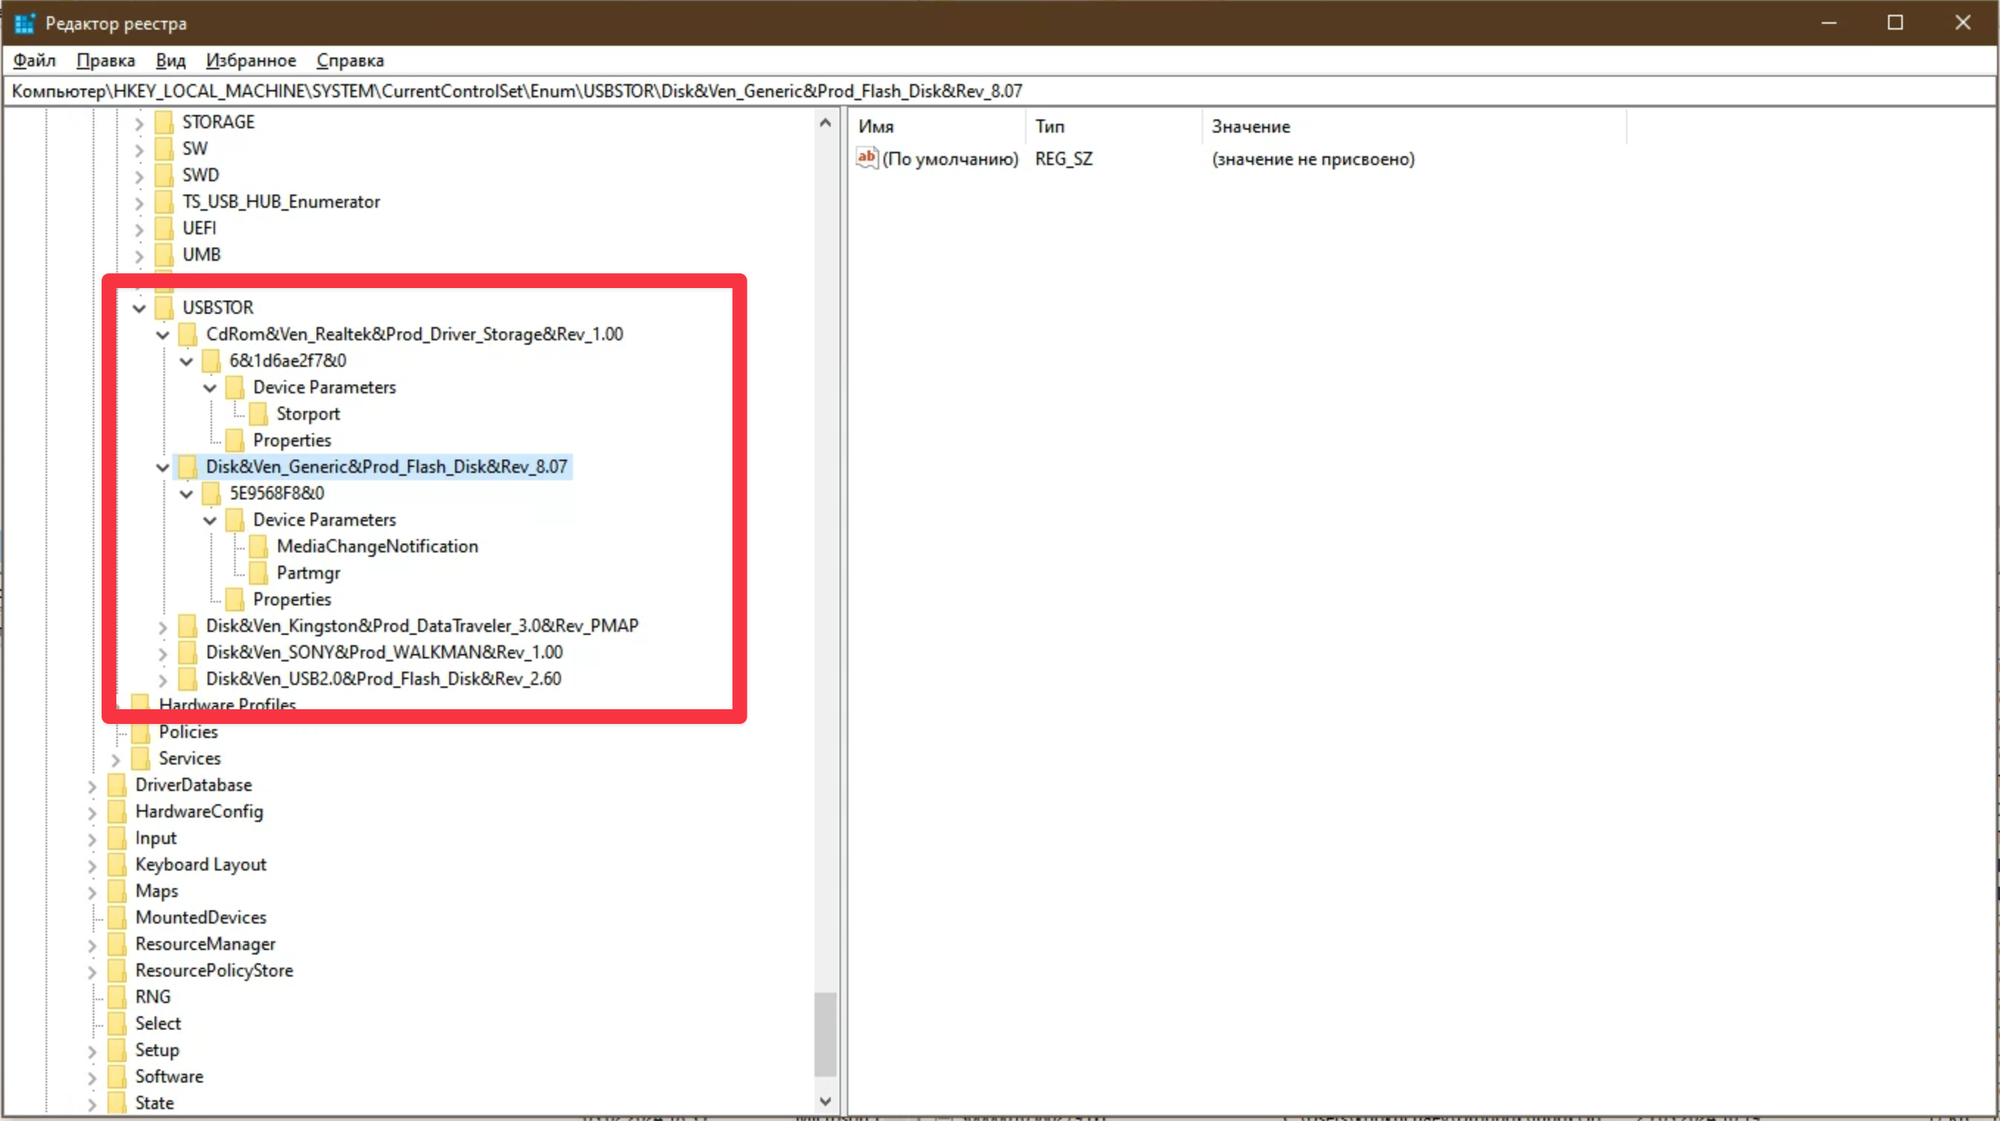Click the Storport folder icon
This screenshot has height=1121, width=2000.
[x=258, y=414]
